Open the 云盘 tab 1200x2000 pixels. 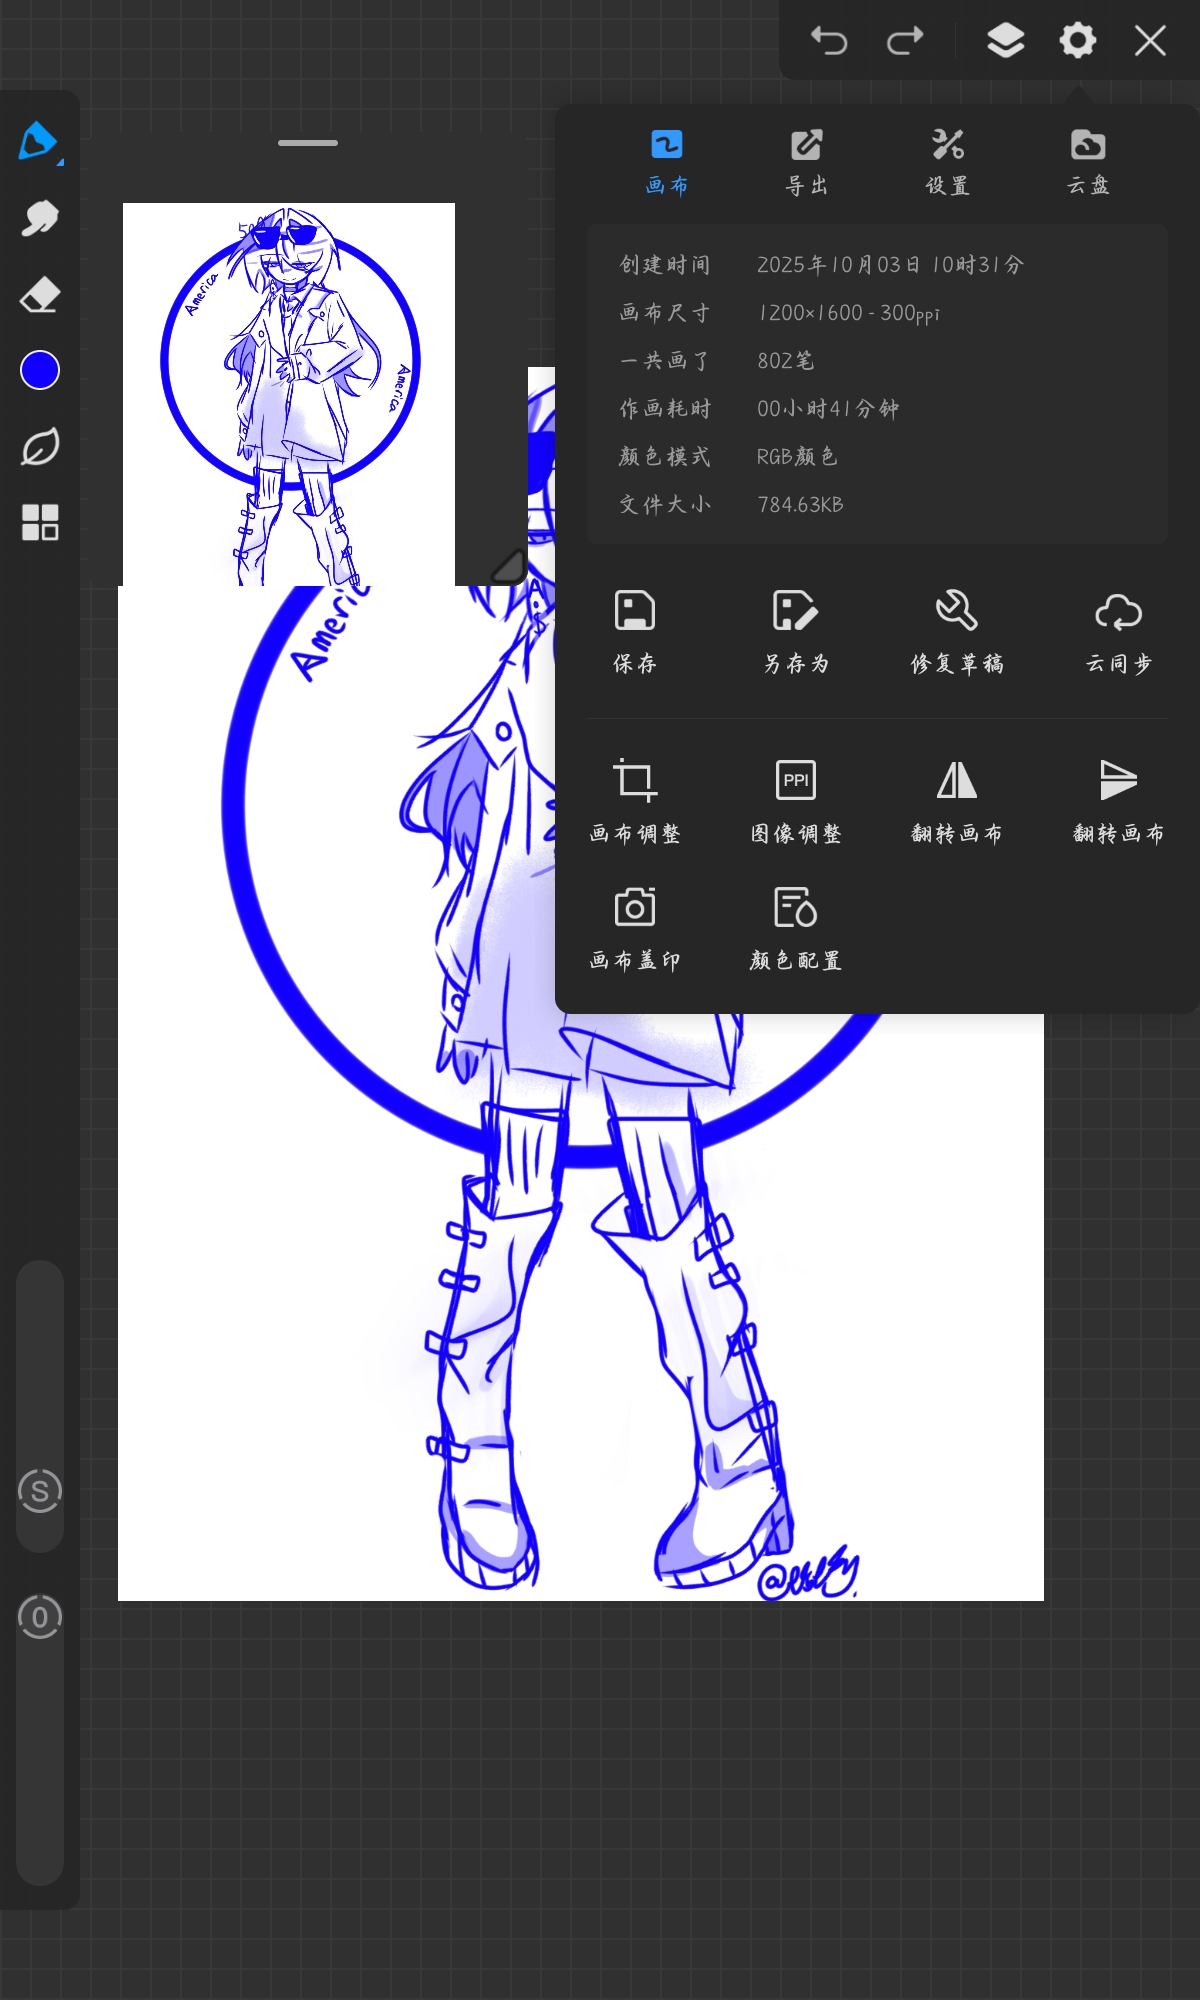[x=1088, y=162]
